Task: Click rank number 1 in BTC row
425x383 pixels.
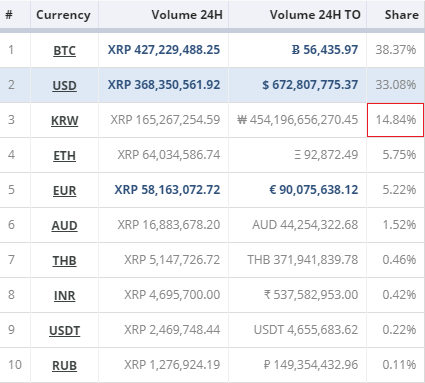Action: [11, 50]
